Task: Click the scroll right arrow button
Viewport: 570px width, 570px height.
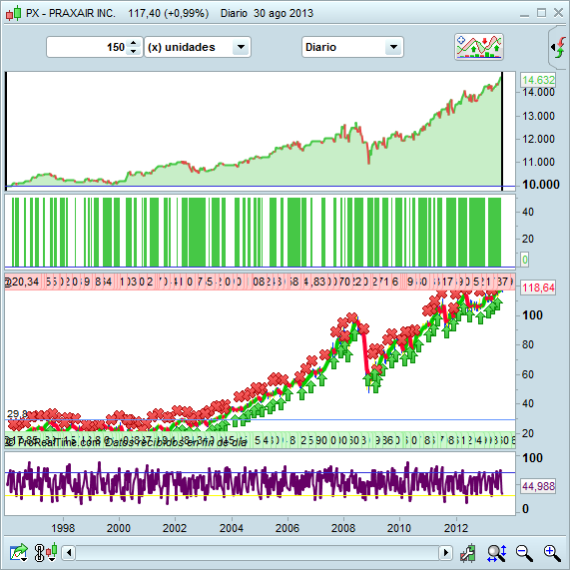Action: pyautogui.click(x=445, y=553)
